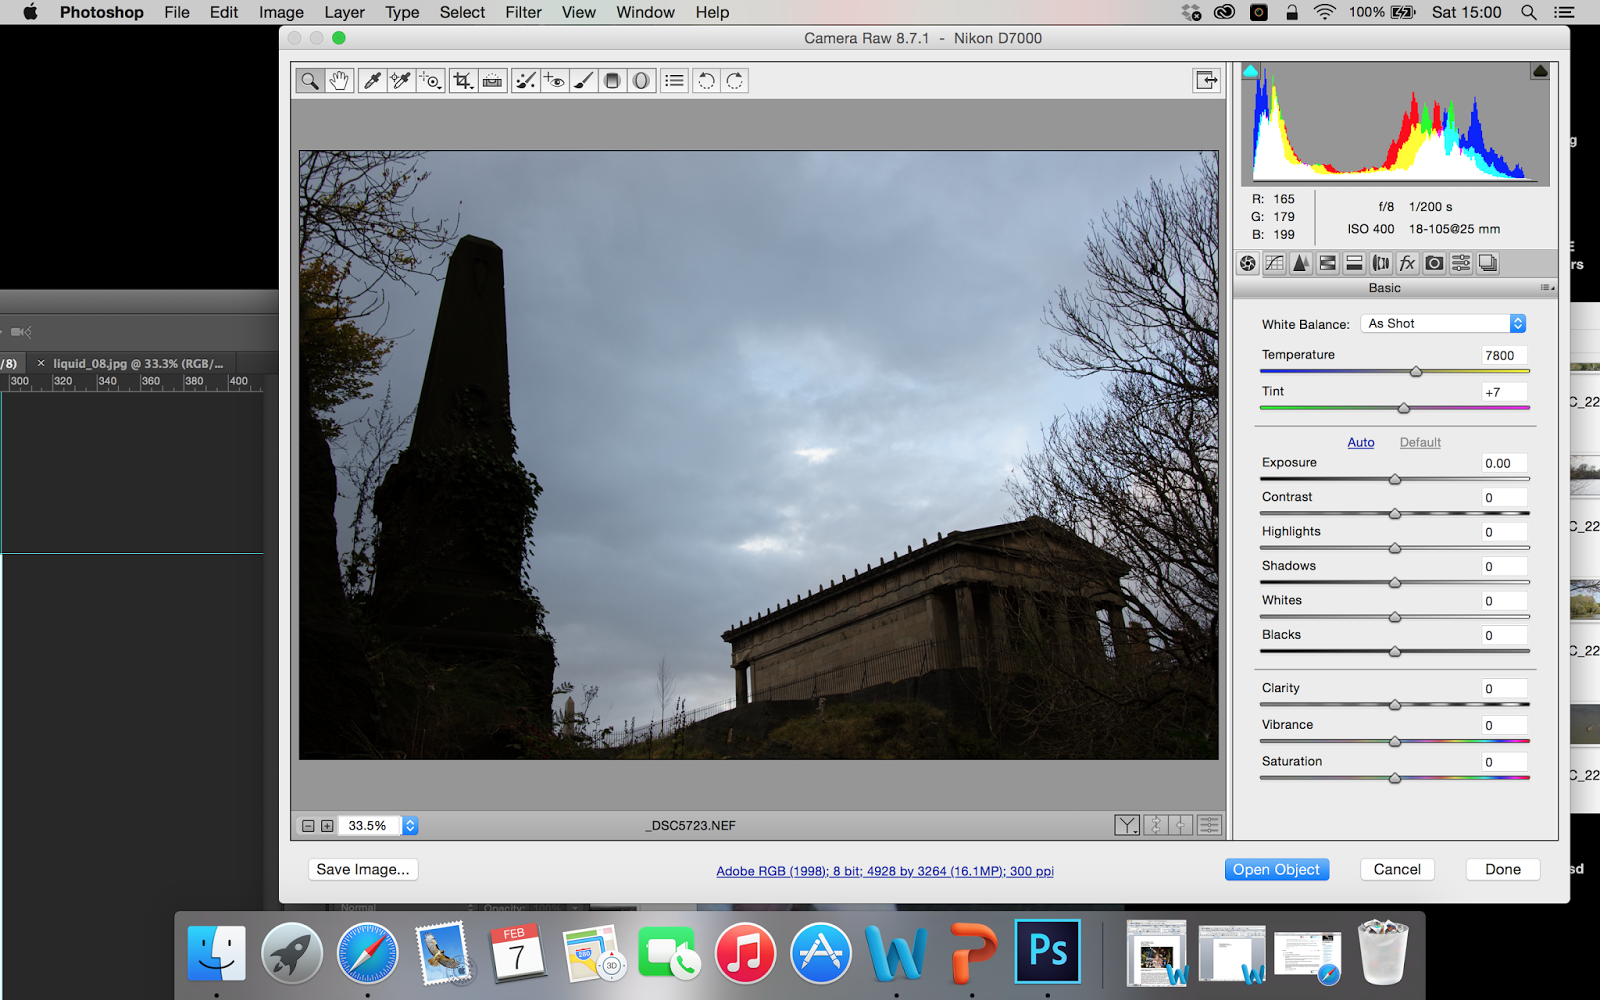Open the Filter menu
1600x1000 pixels.
(x=523, y=12)
